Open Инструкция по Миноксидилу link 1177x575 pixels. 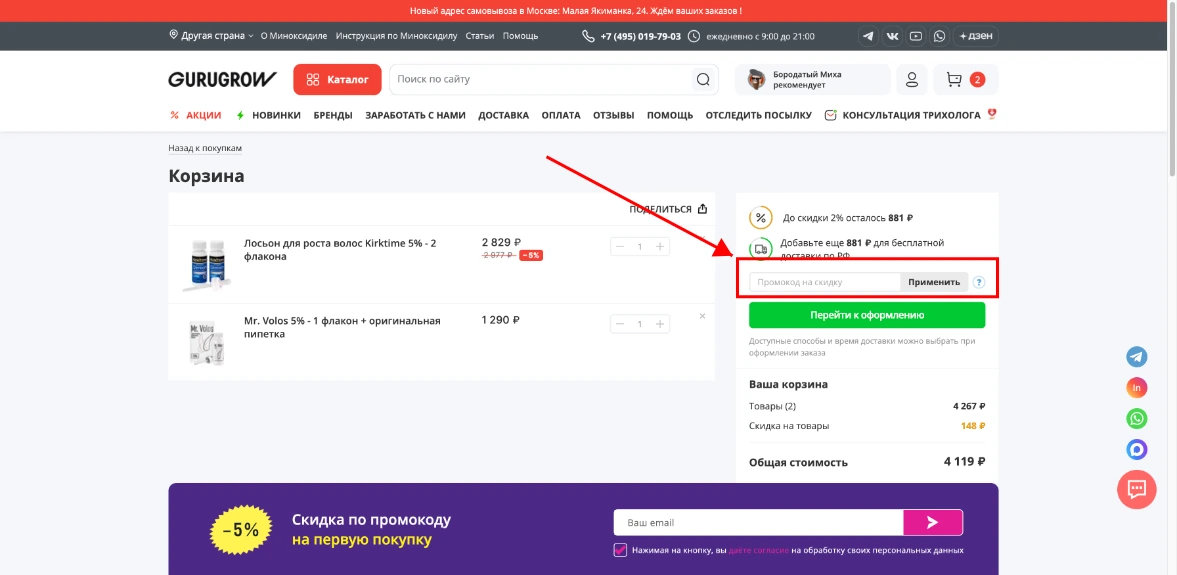coord(396,36)
